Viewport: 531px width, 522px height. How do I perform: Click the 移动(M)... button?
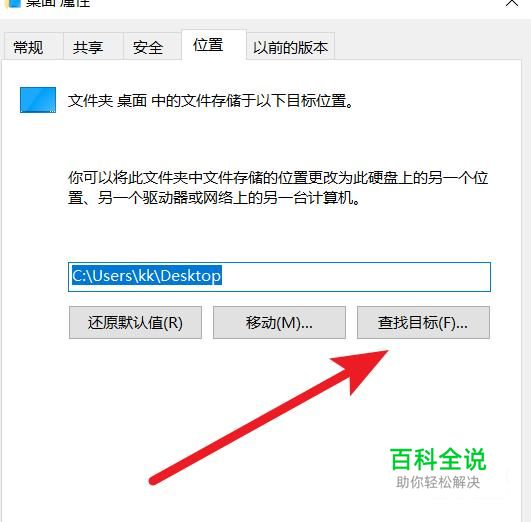click(x=279, y=322)
